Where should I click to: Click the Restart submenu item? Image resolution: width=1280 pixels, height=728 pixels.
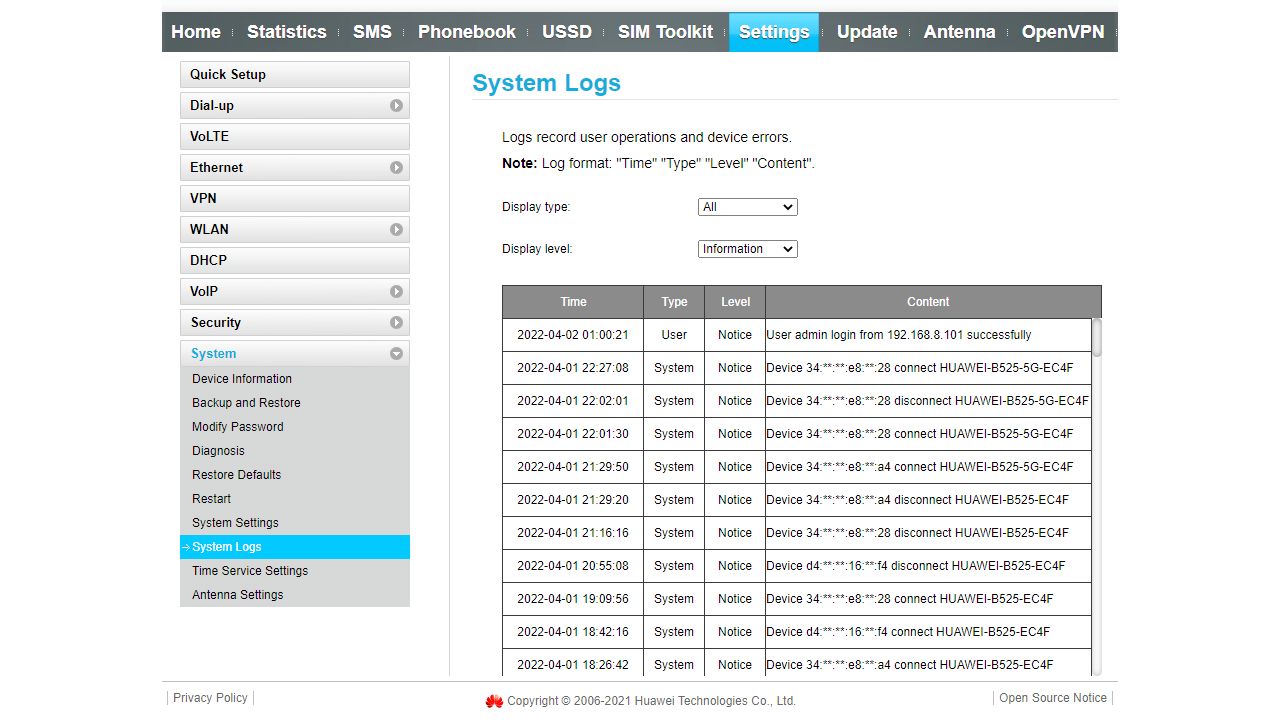pyautogui.click(x=211, y=499)
